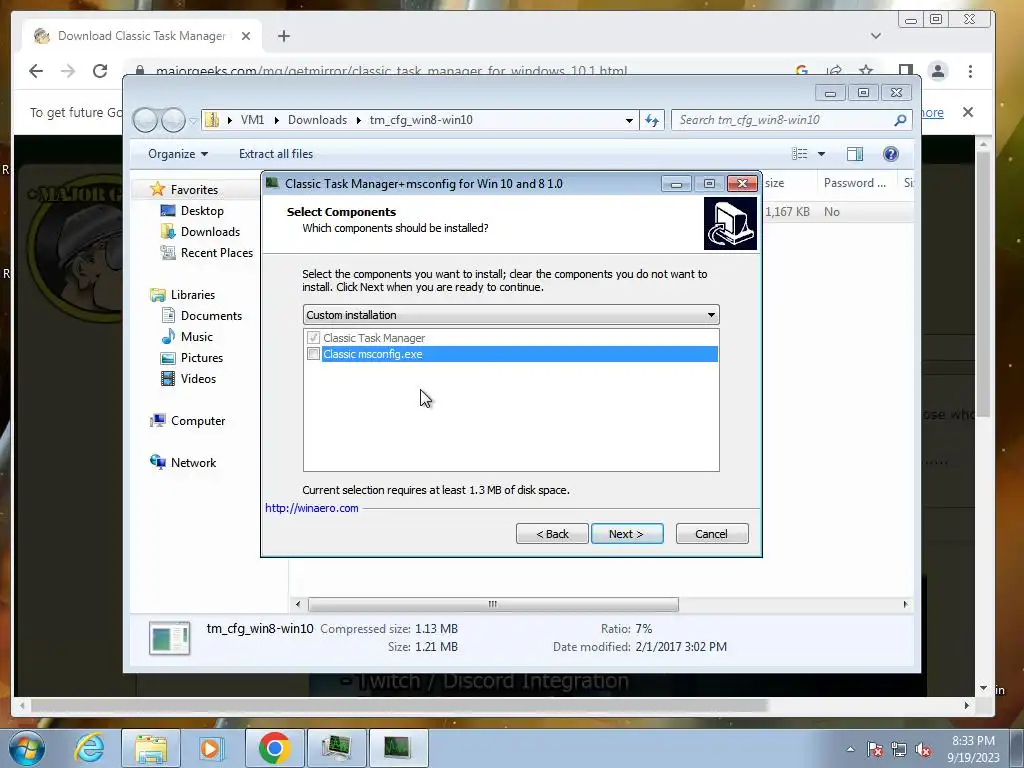
Task: Click the muted volume tray icon
Action: pos(923,750)
